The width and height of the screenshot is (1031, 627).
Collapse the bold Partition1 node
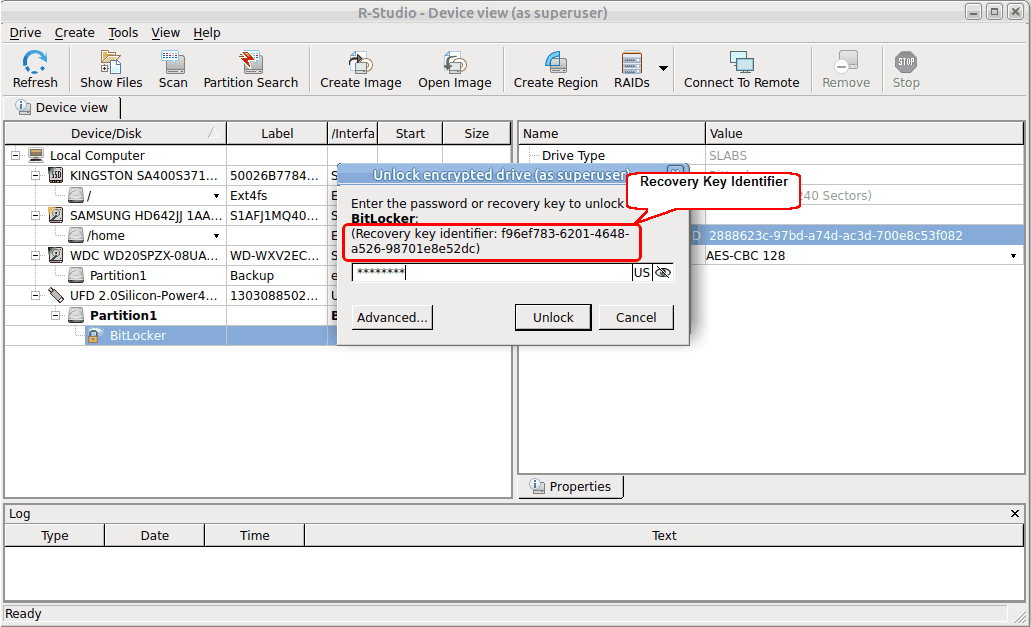click(56, 315)
